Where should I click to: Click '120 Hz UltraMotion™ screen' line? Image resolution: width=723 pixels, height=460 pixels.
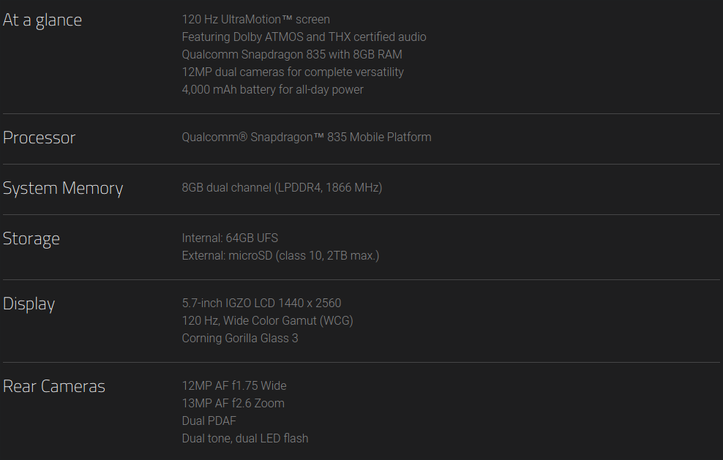(256, 19)
